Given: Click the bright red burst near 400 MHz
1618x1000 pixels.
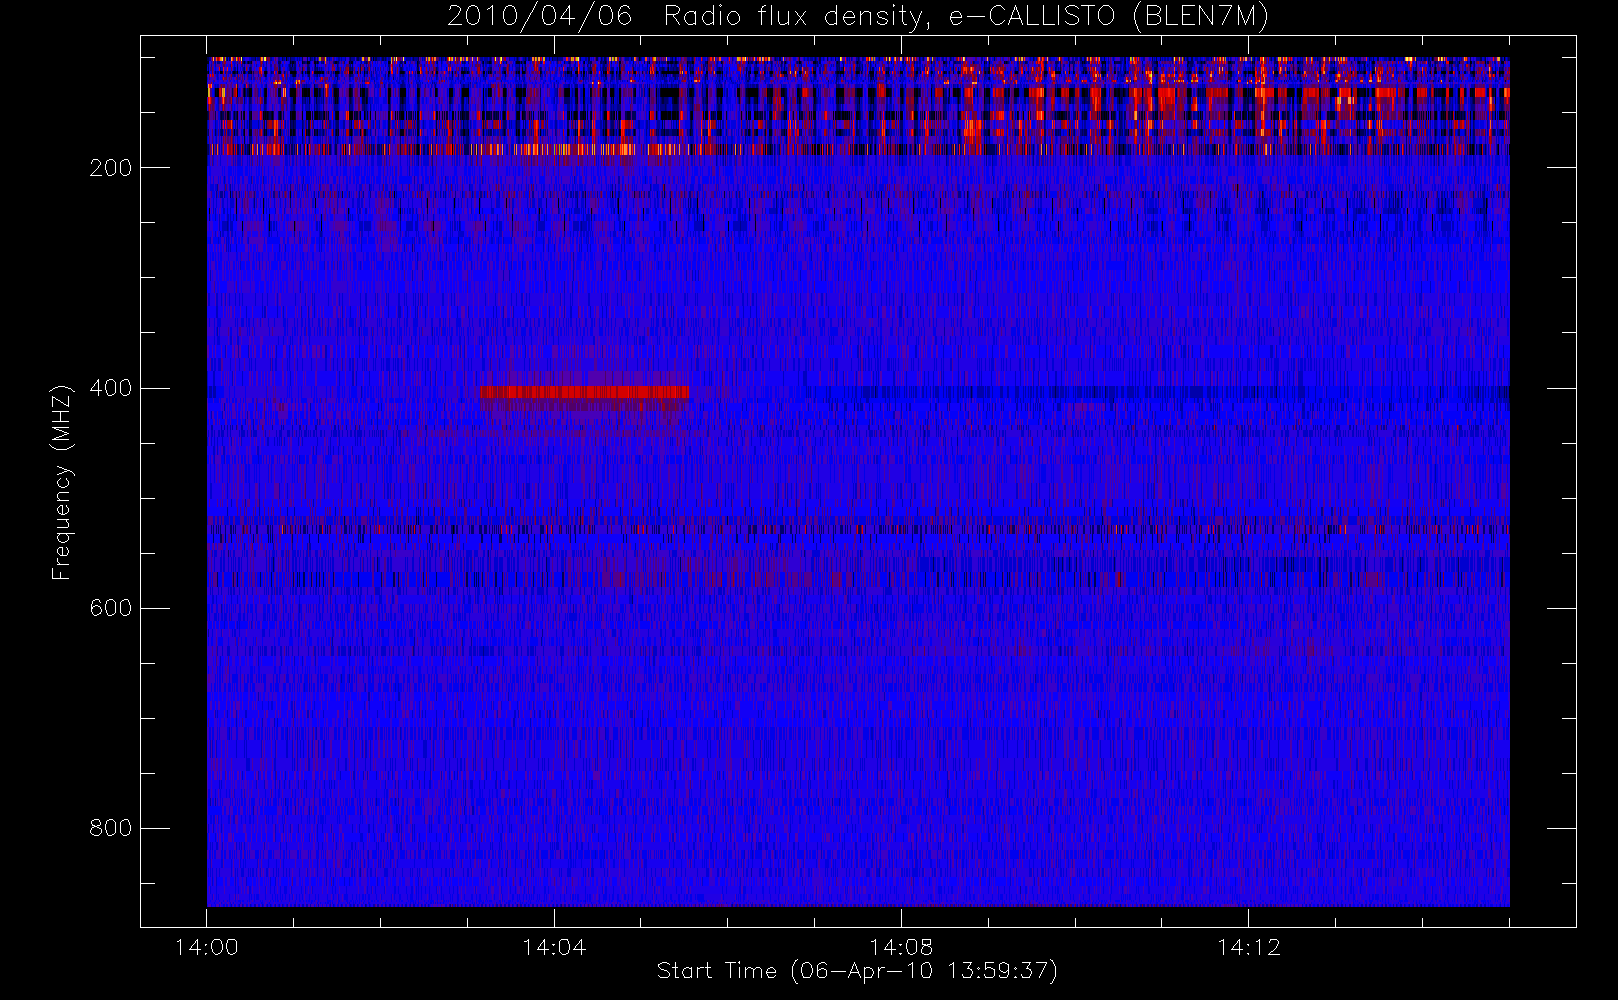Looking at the screenshot, I should click(x=584, y=392).
